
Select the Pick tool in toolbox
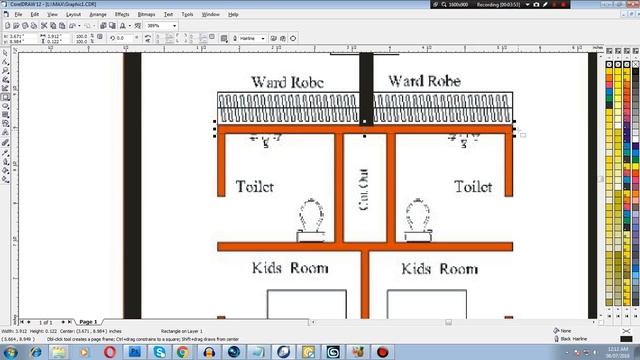pos(5,53)
